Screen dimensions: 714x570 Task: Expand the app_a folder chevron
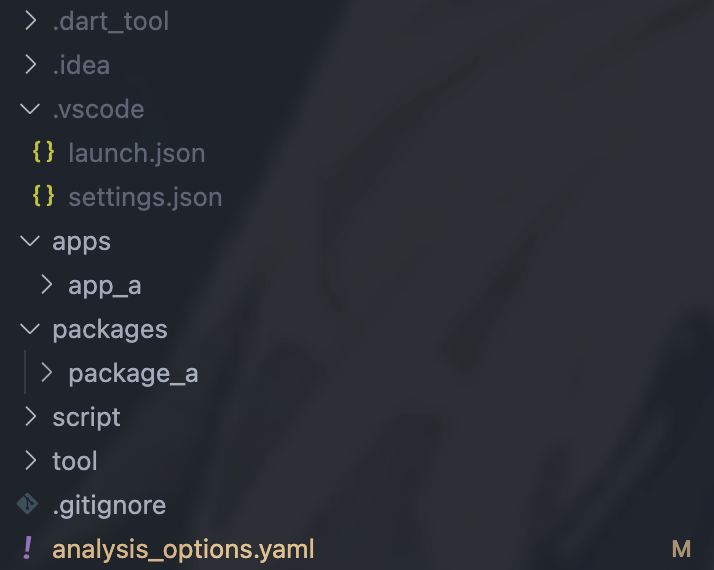tap(46, 285)
